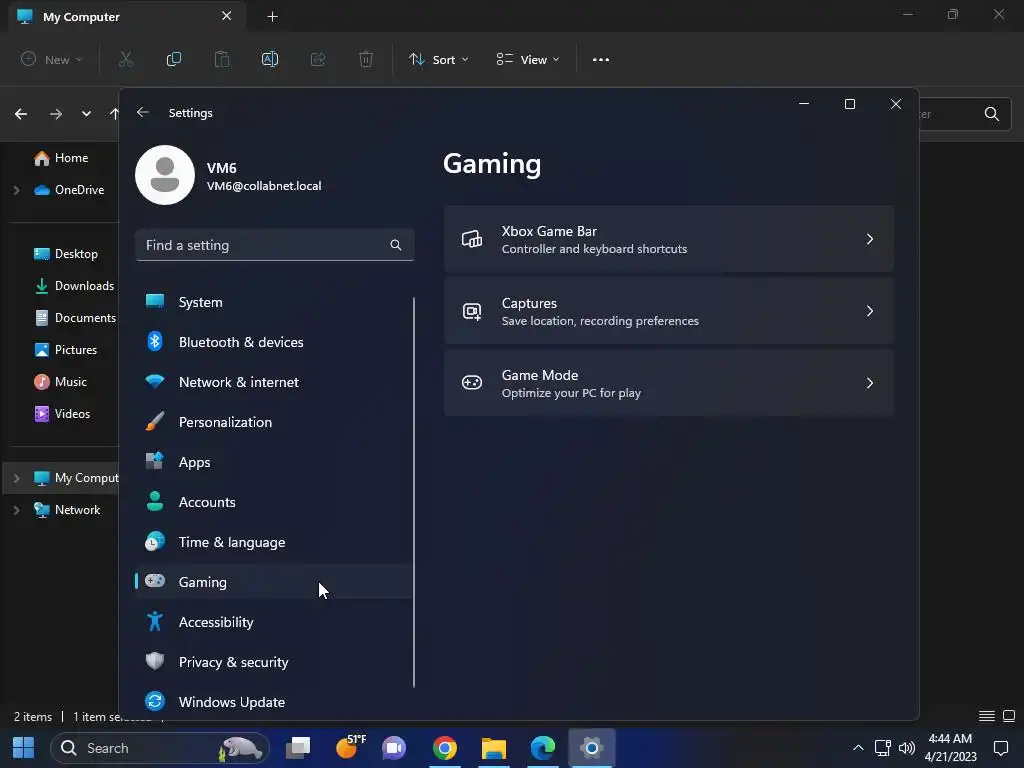Click the taskbar Search box
This screenshot has height=768, width=1024.
tap(160, 748)
